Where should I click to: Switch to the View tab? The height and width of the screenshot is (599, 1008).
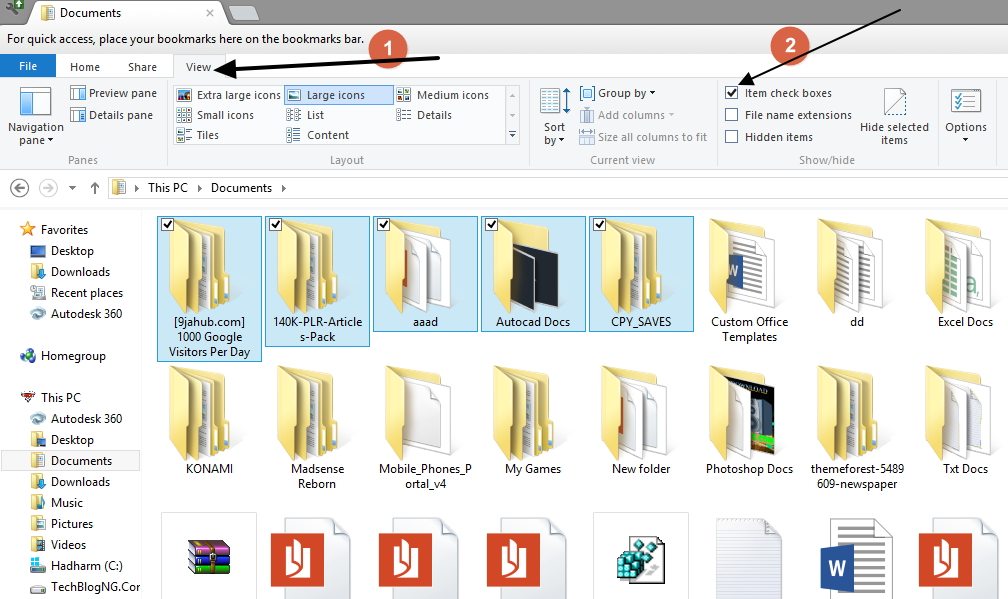[x=198, y=67]
